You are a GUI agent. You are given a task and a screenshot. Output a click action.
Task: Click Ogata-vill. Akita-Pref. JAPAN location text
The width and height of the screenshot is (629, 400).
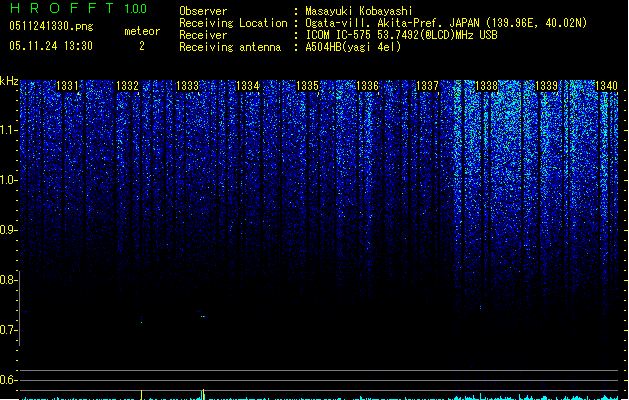[x=446, y=23]
